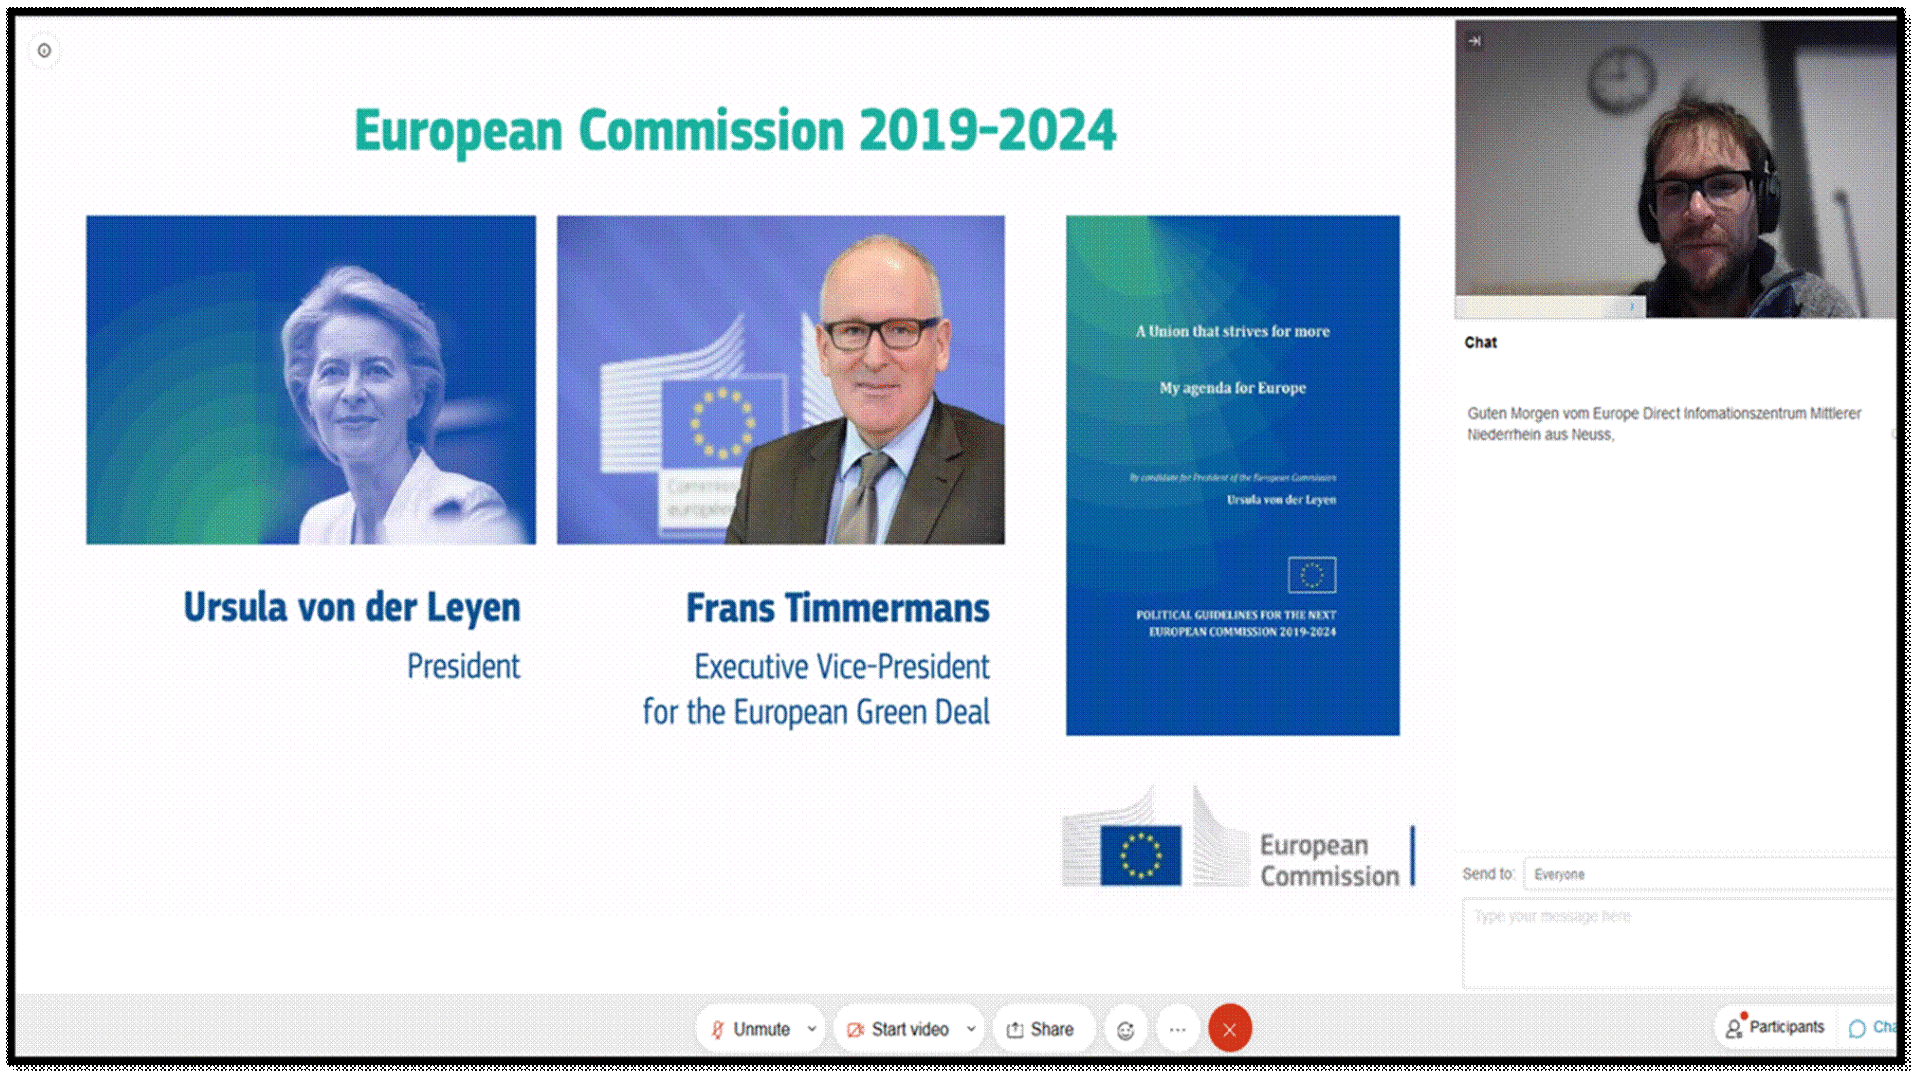This screenshot has width=1923, height=1084.
Task: Open audio options arrow beside Unmute
Action: 812,1029
